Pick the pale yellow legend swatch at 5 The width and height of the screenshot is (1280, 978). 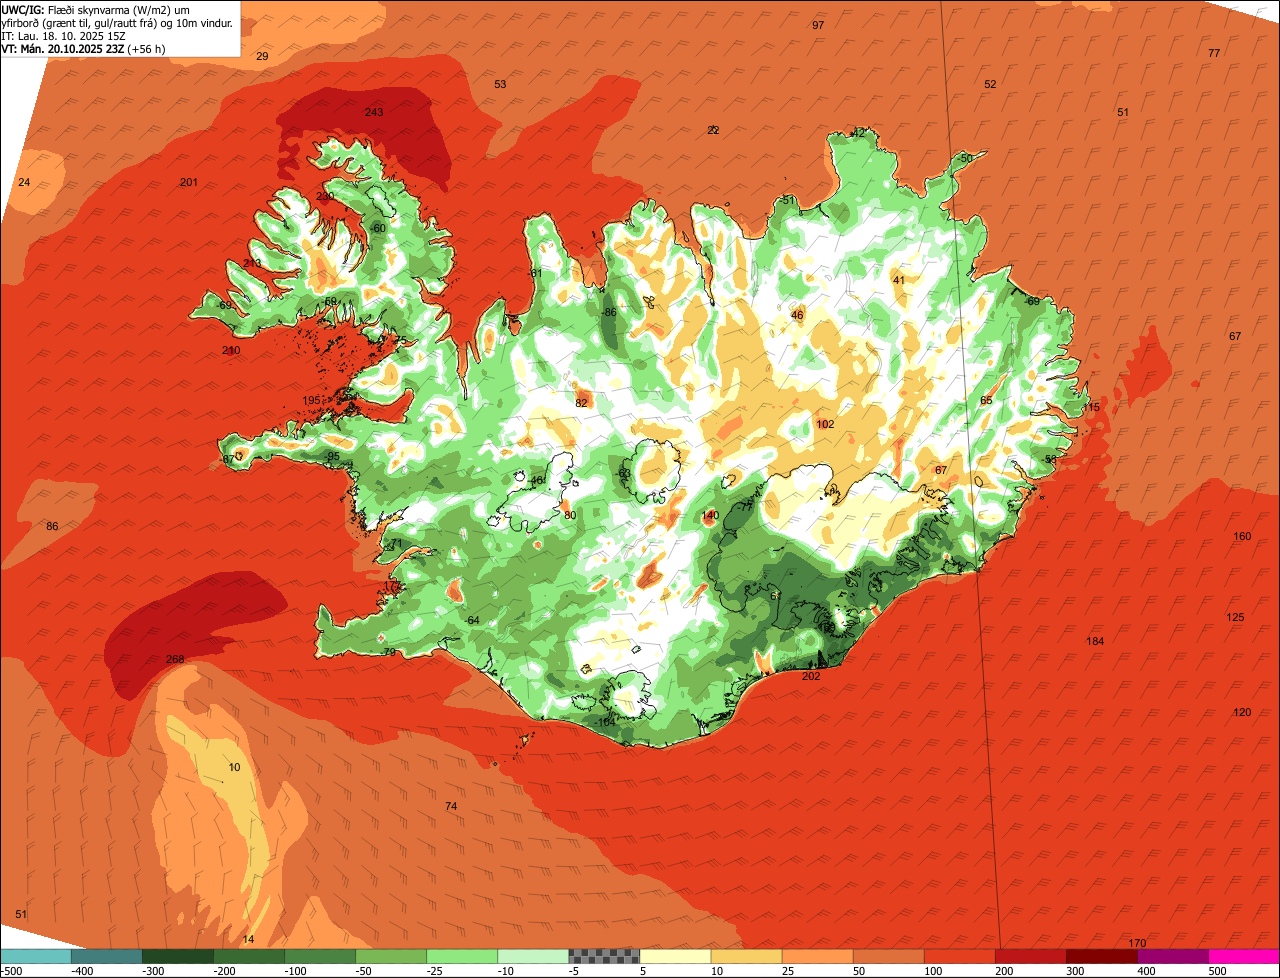[x=675, y=956]
